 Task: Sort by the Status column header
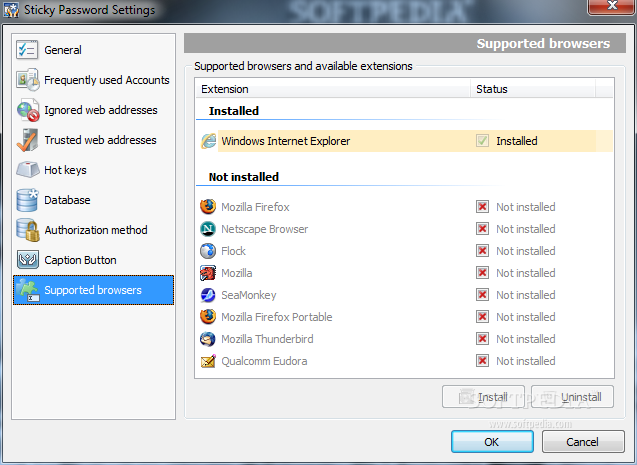(x=533, y=89)
